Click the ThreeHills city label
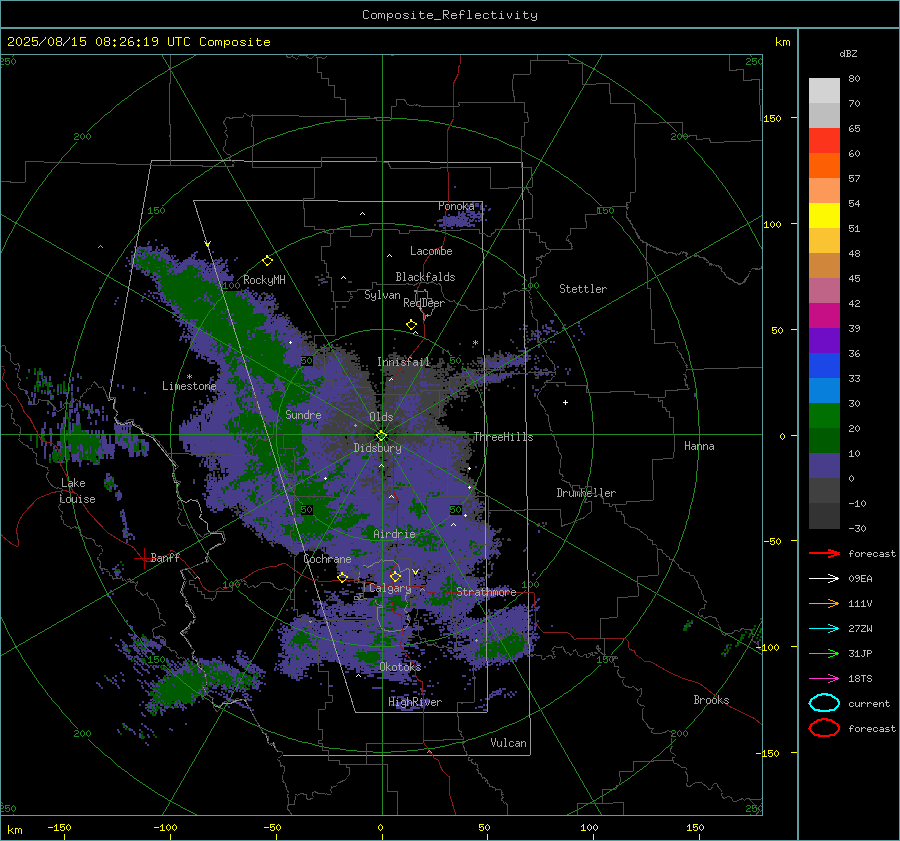The width and height of the screenshot is (900, 841). point(503,437)
